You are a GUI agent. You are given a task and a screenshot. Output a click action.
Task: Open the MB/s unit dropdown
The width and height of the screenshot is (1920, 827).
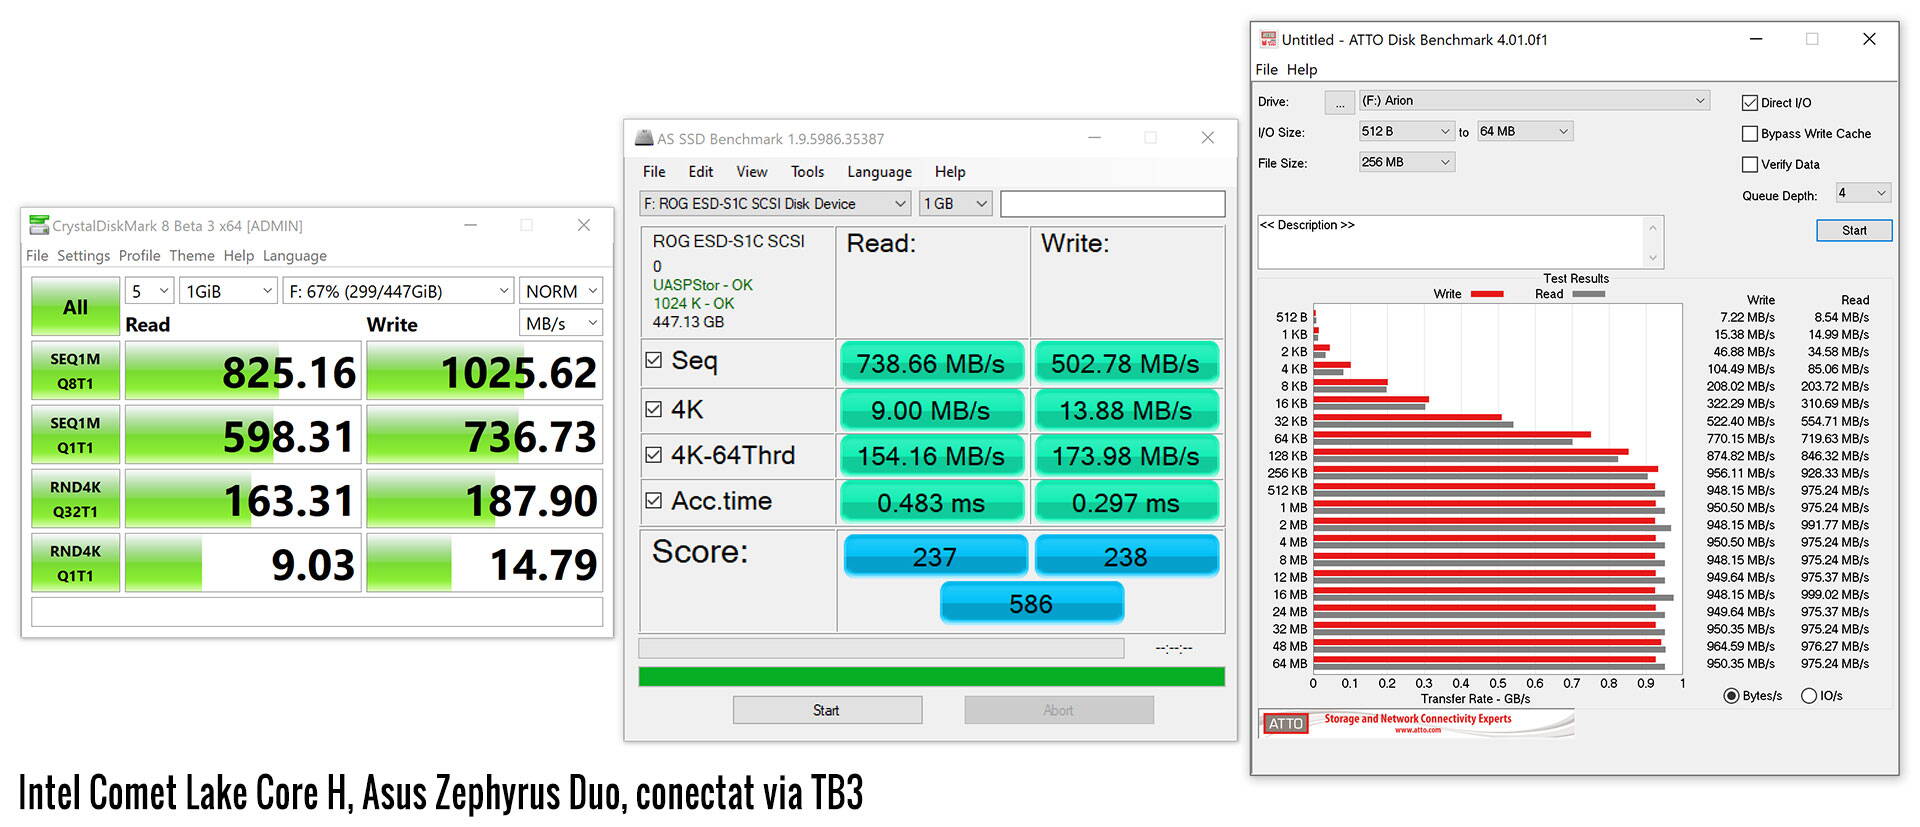560,323
